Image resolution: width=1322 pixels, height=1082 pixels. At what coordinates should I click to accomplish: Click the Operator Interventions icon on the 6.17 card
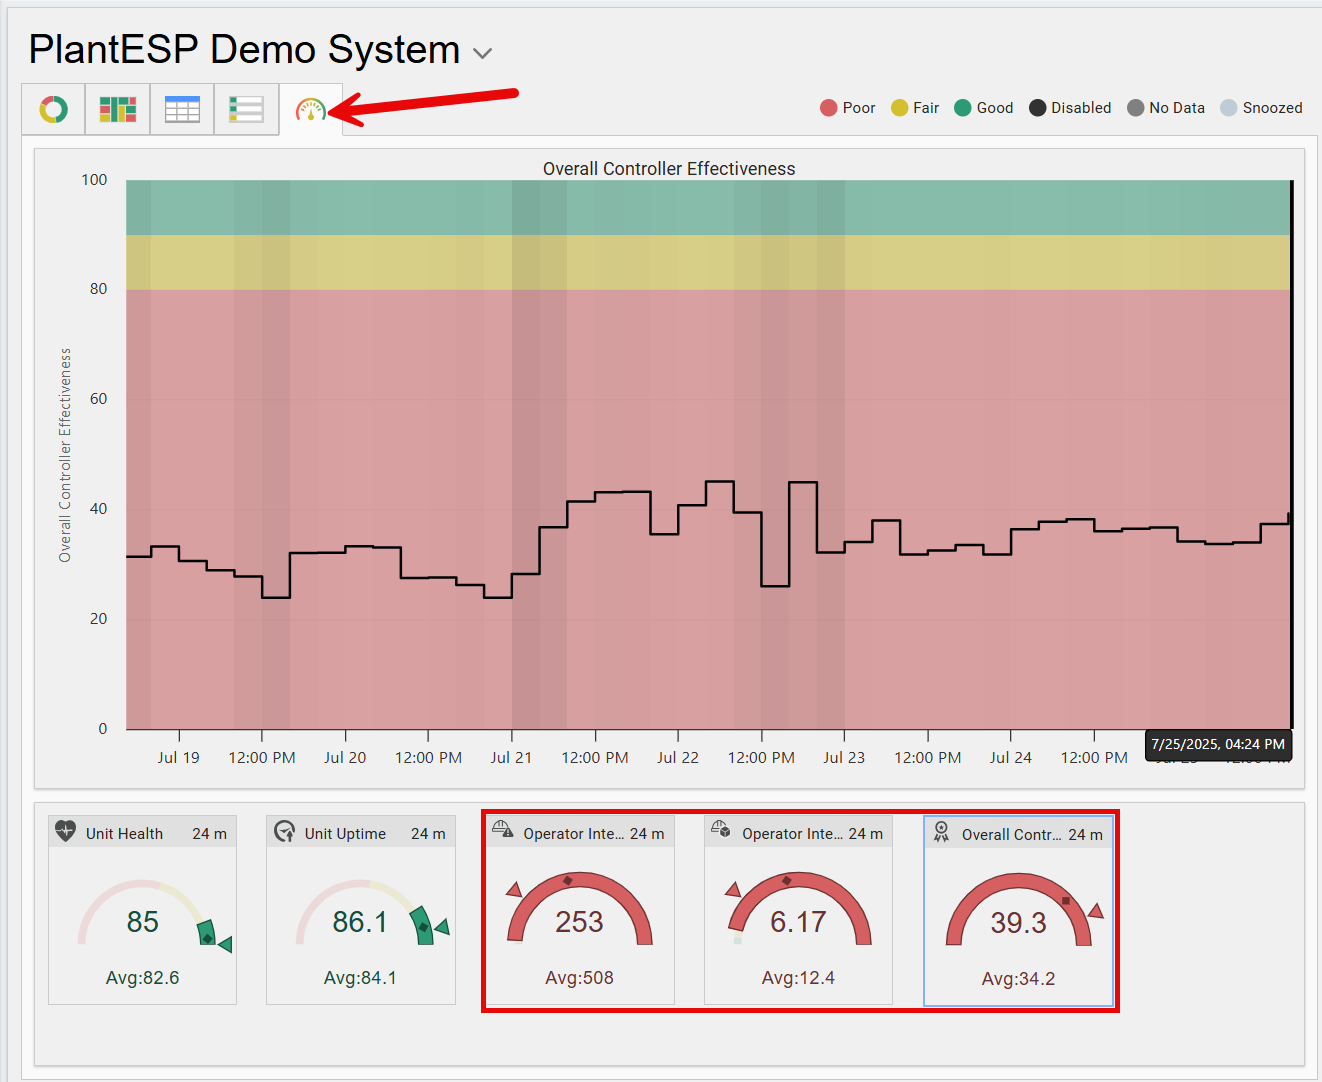pyautogui.click(x=721, y=830)
